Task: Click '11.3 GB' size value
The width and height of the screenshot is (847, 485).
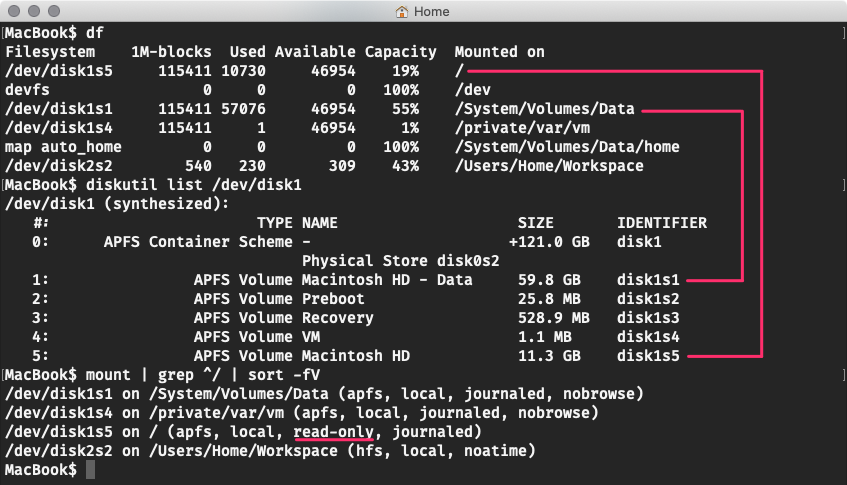Action: click(549, 356)
